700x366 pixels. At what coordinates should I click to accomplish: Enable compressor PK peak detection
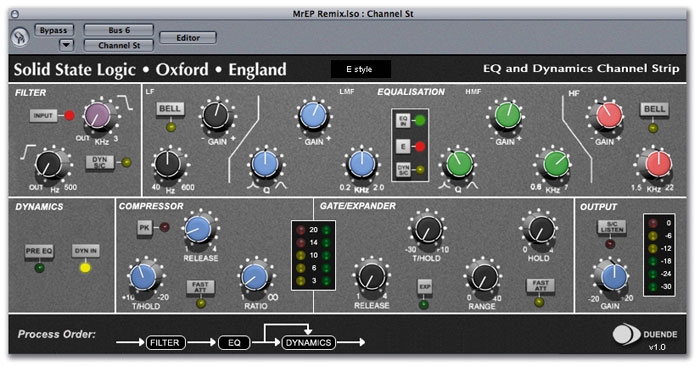coord(144,228)
